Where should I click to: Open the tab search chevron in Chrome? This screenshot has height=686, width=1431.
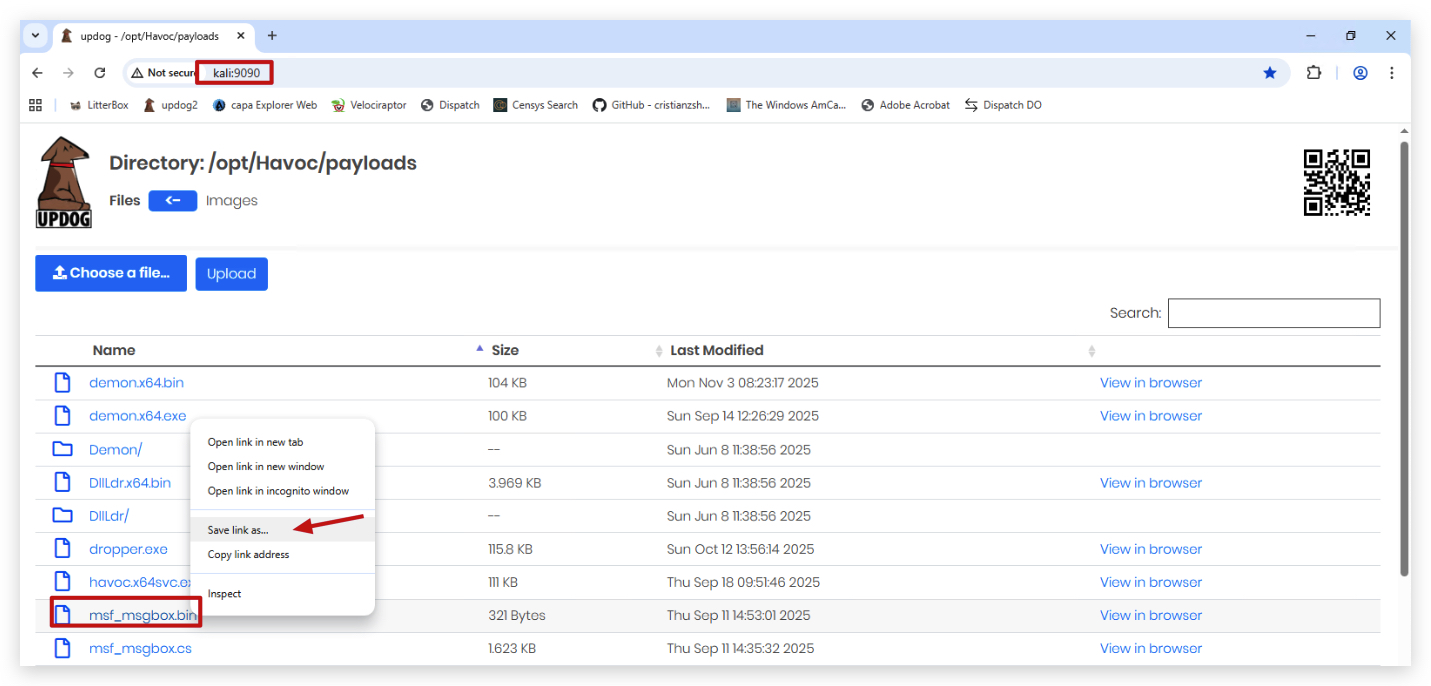click(x=35, y=36)
